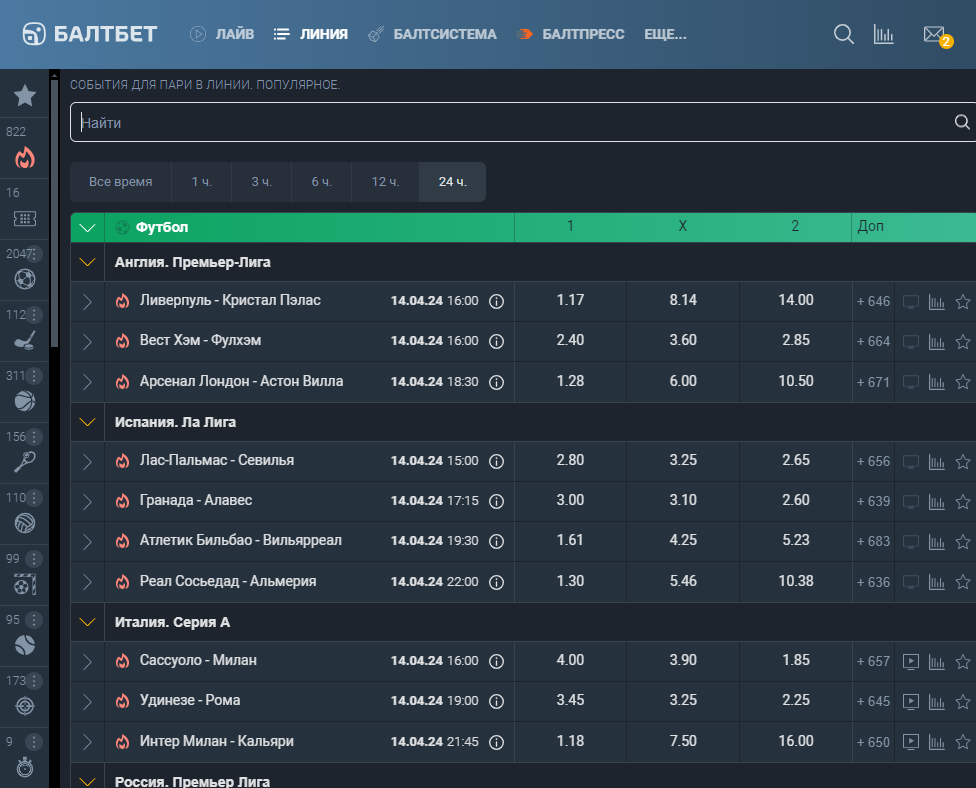Open options dots next to 2047 football count
Viewport: 976px width, 788px height.
(x=34, y=254)
